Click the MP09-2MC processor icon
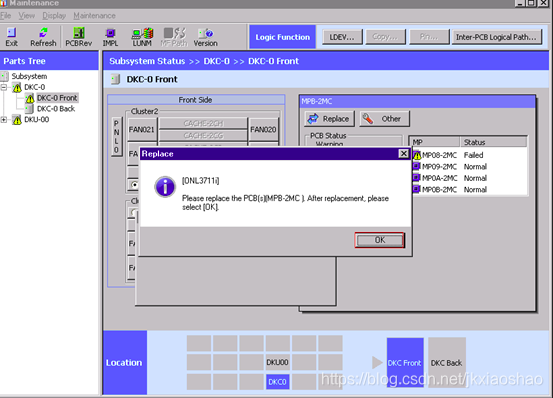The height and width of the screenshot is (398, 553). coord(417,166)
